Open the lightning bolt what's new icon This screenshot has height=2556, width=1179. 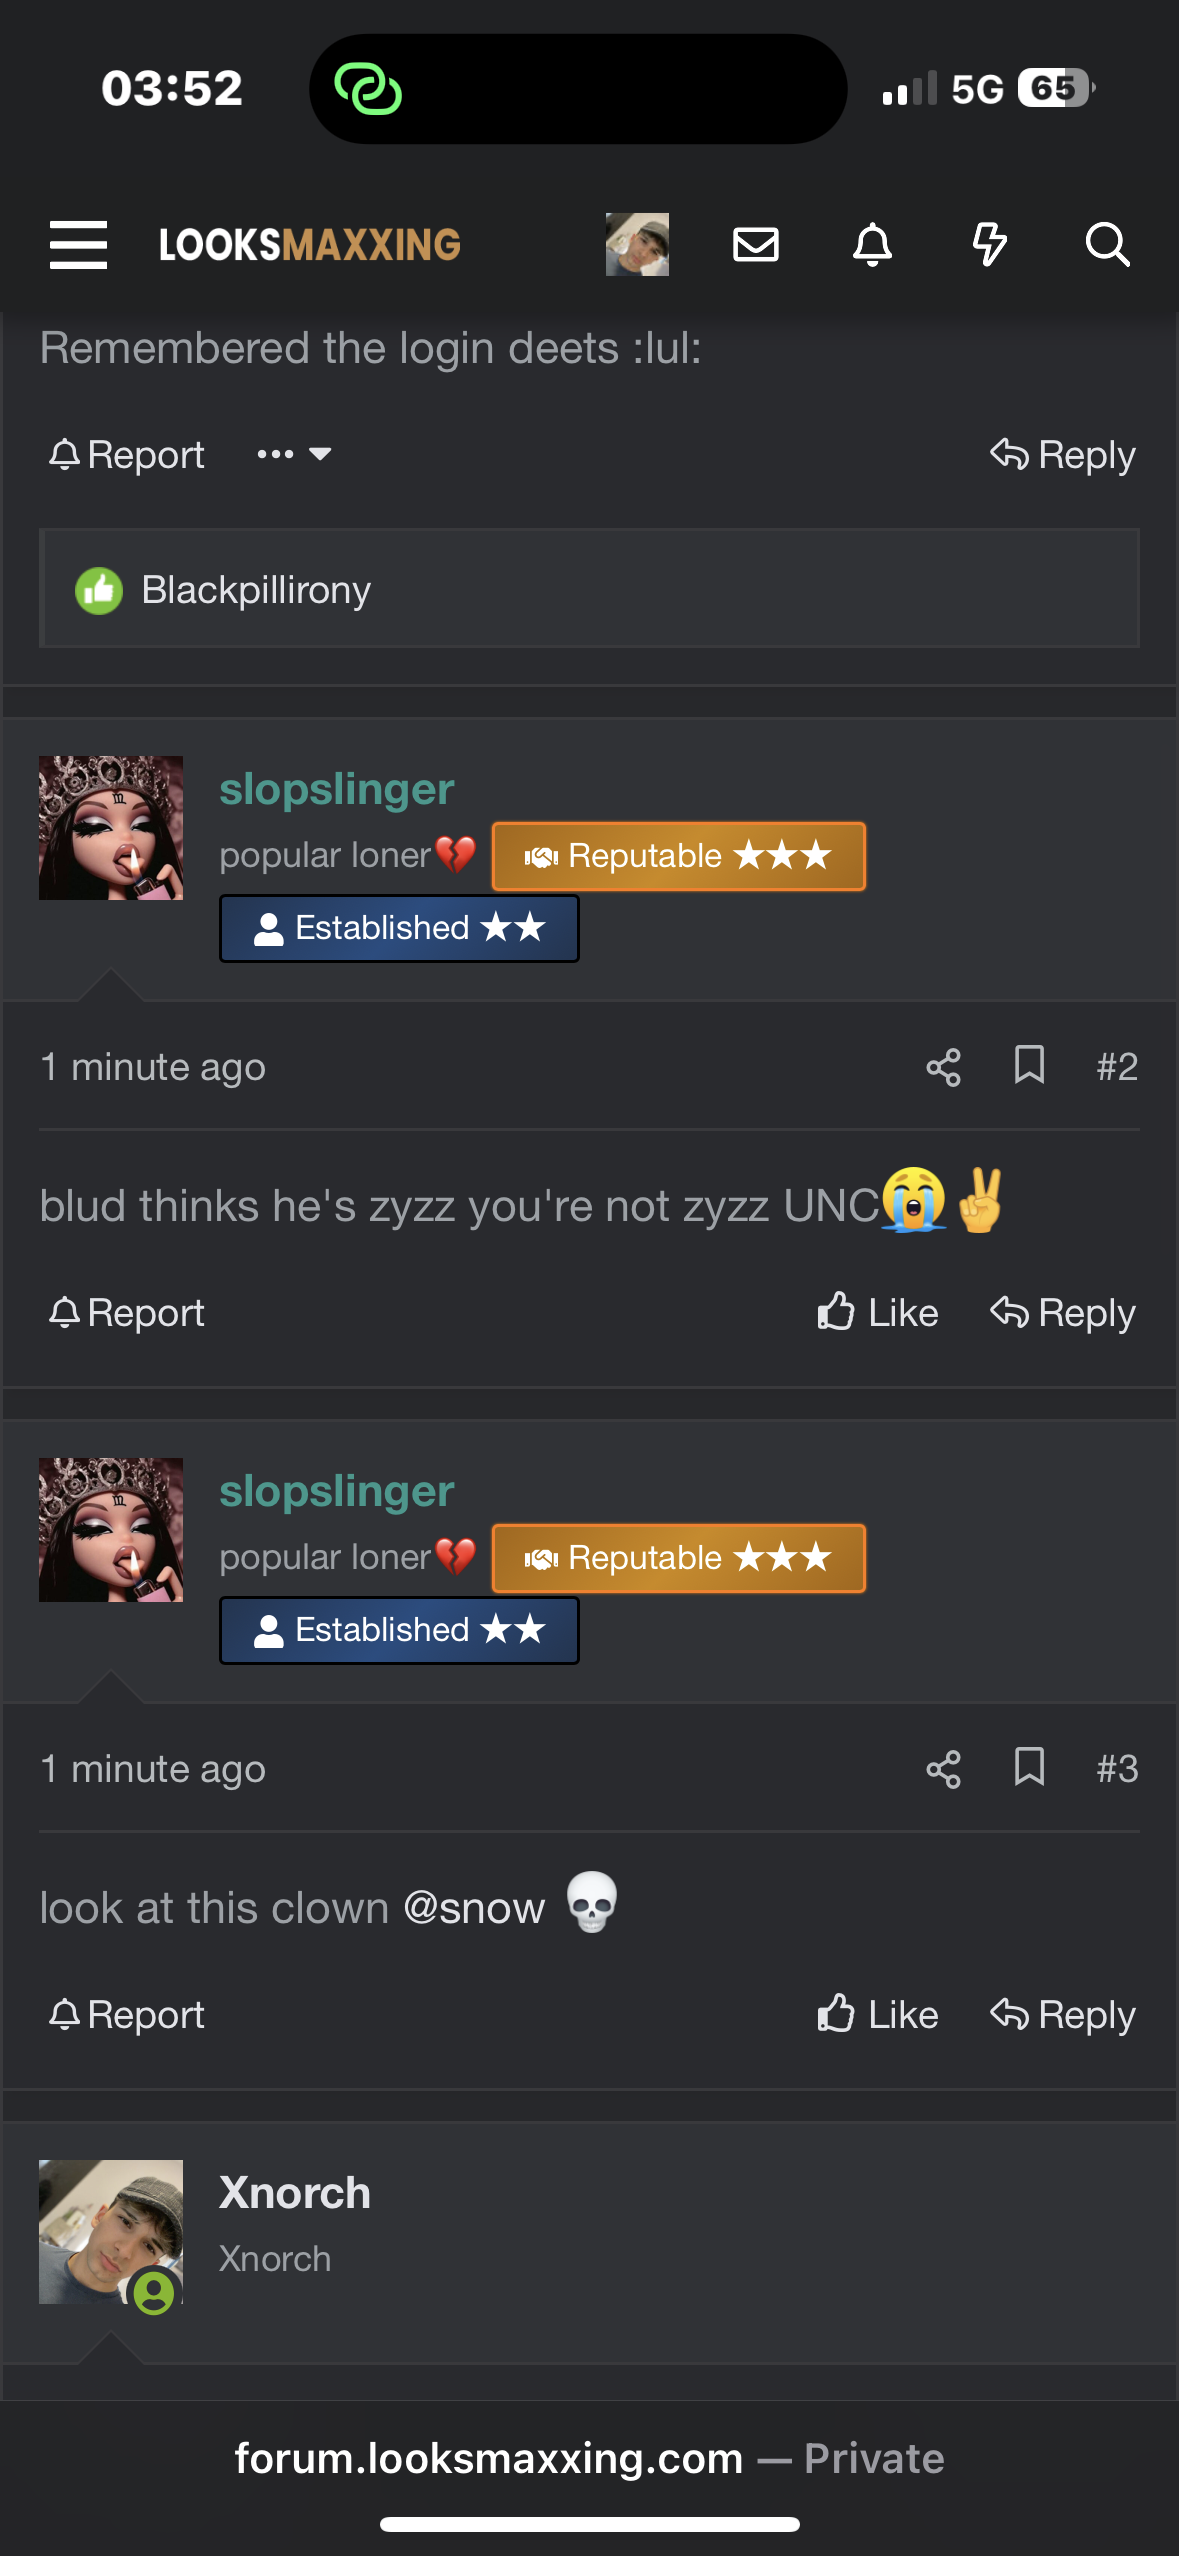click(990, 245)
